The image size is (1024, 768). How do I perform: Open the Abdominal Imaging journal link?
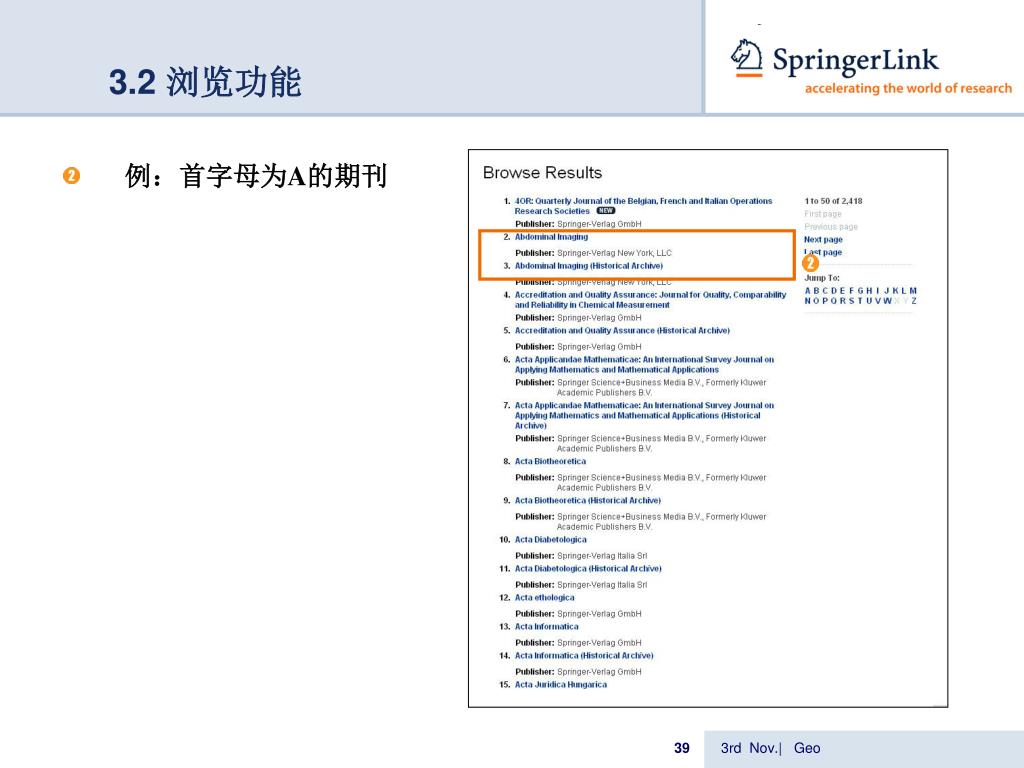tap(551, 237)
